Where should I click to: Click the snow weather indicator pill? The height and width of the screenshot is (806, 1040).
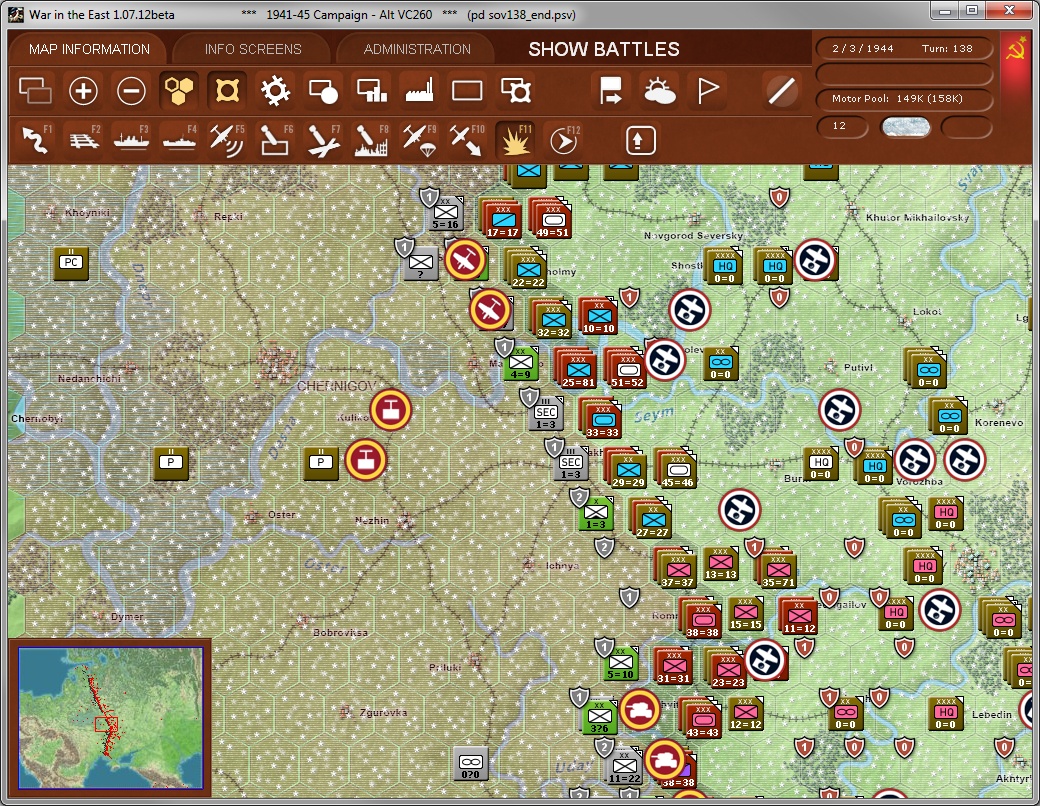(x=905, y=127)
